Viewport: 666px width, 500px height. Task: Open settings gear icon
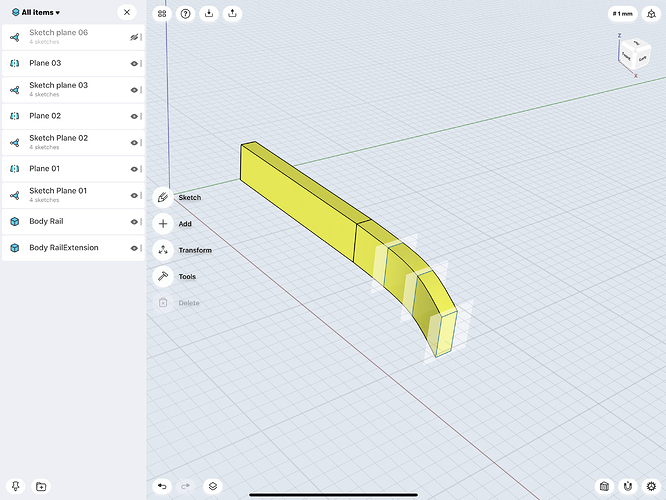click(651, 486)
